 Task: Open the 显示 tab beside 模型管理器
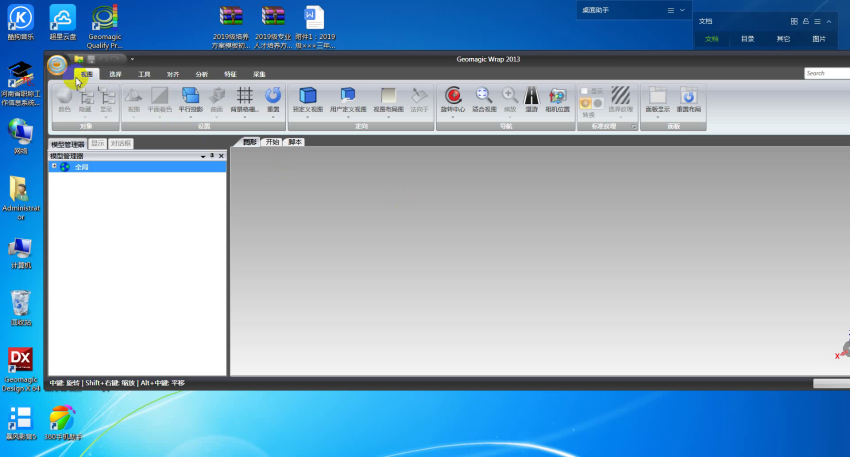pos(98,144)
